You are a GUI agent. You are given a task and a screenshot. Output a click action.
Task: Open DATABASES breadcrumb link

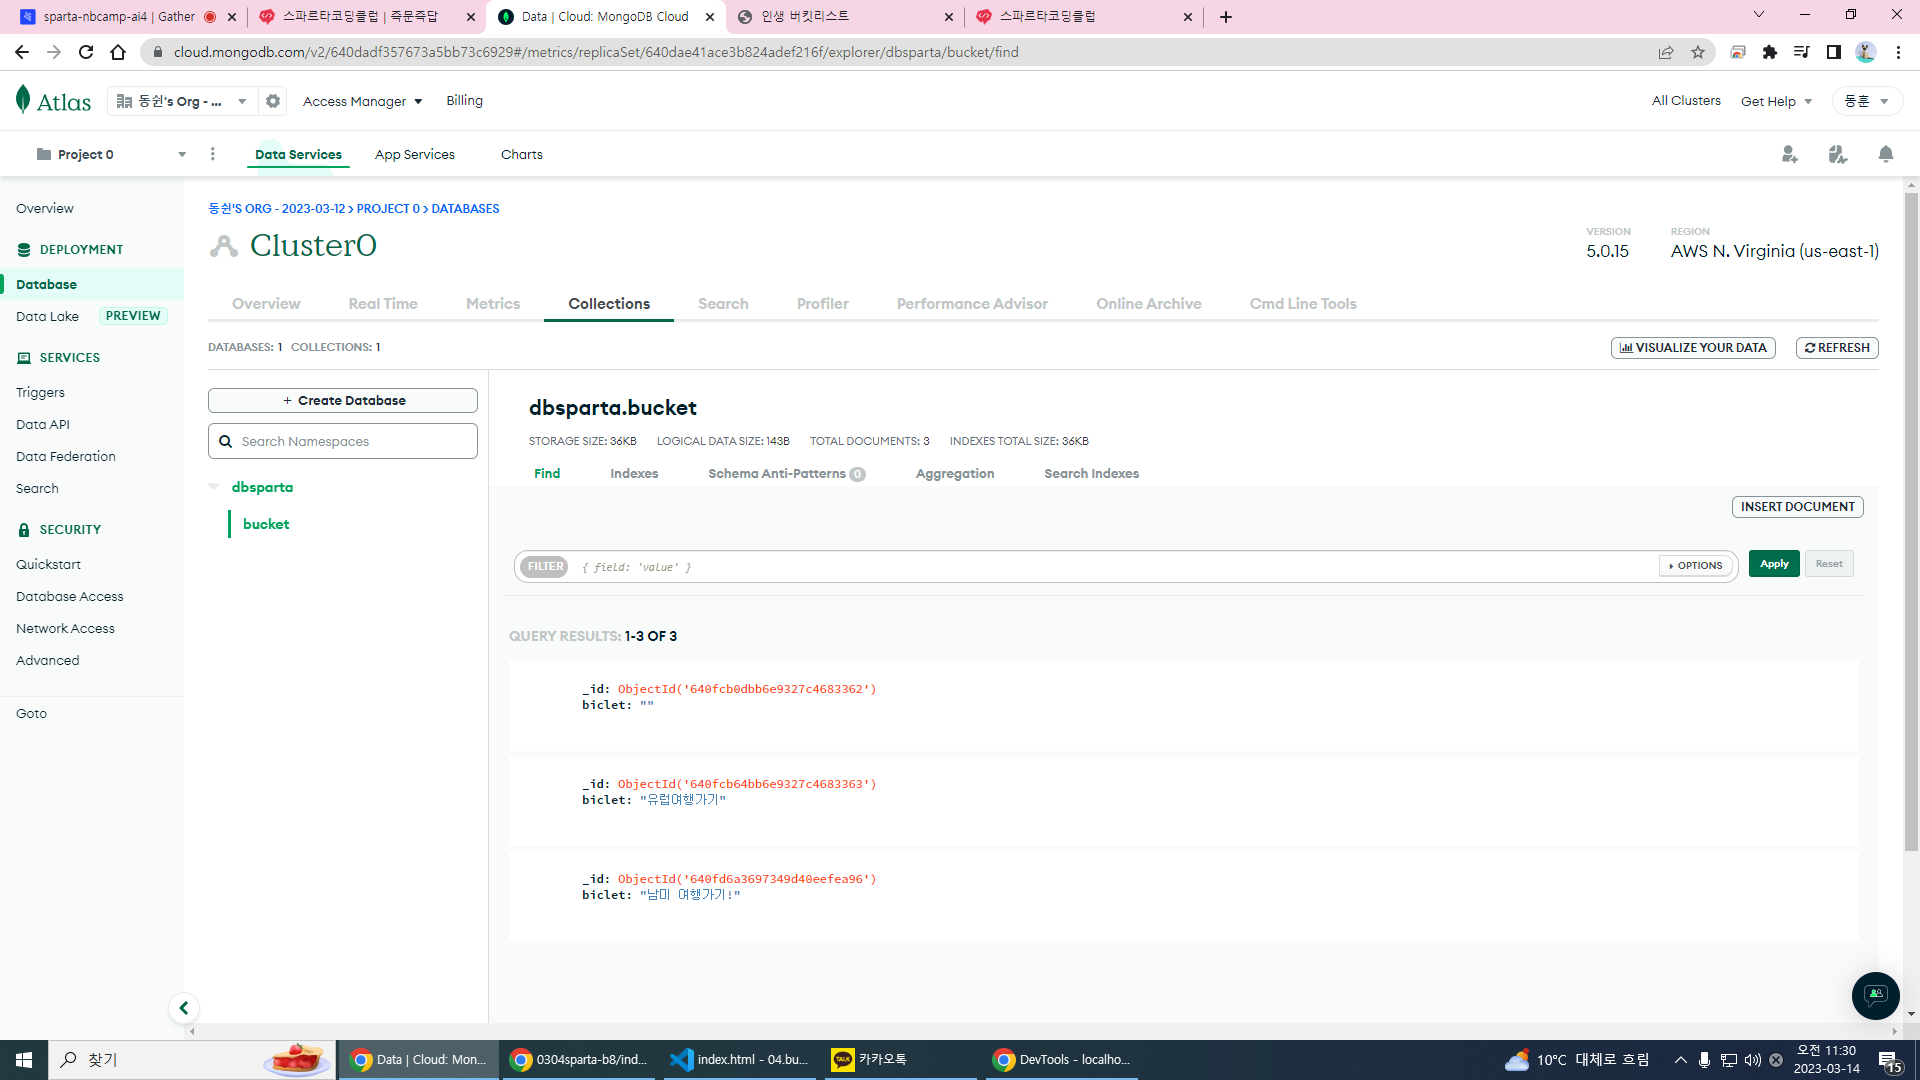click(x=465, y=209)
